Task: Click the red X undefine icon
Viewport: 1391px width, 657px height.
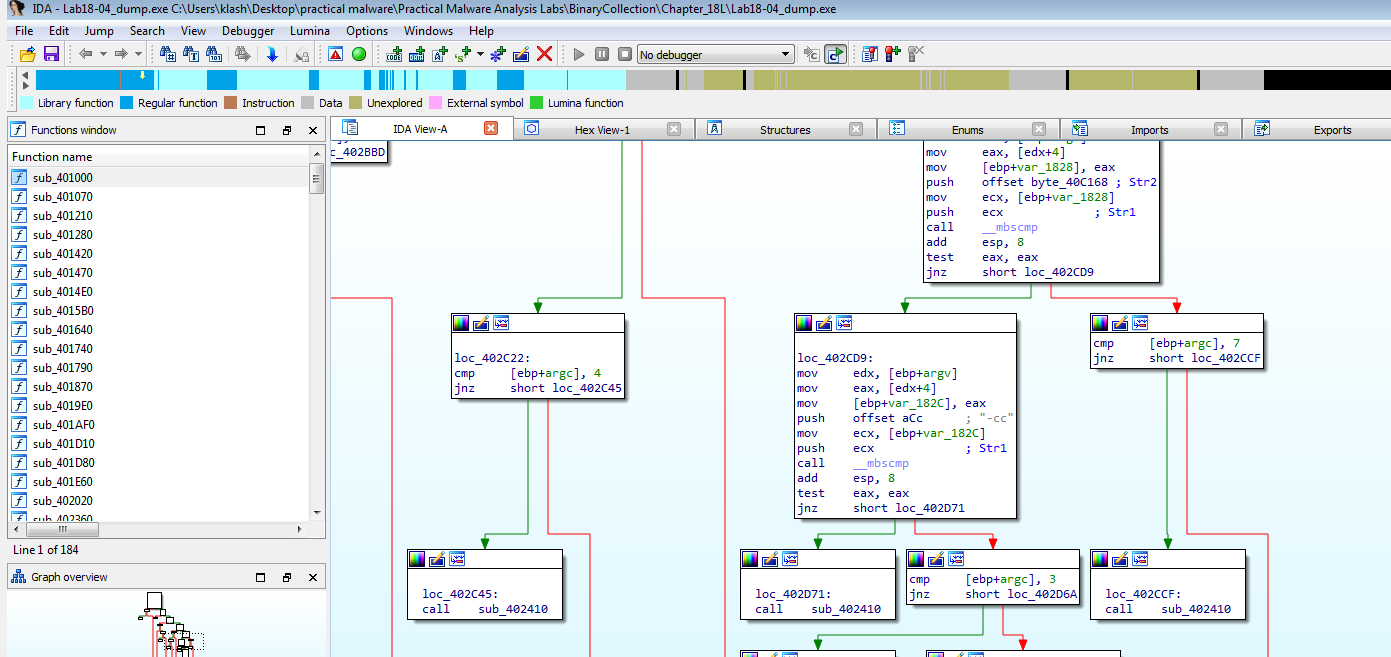Action: (545, 54)
